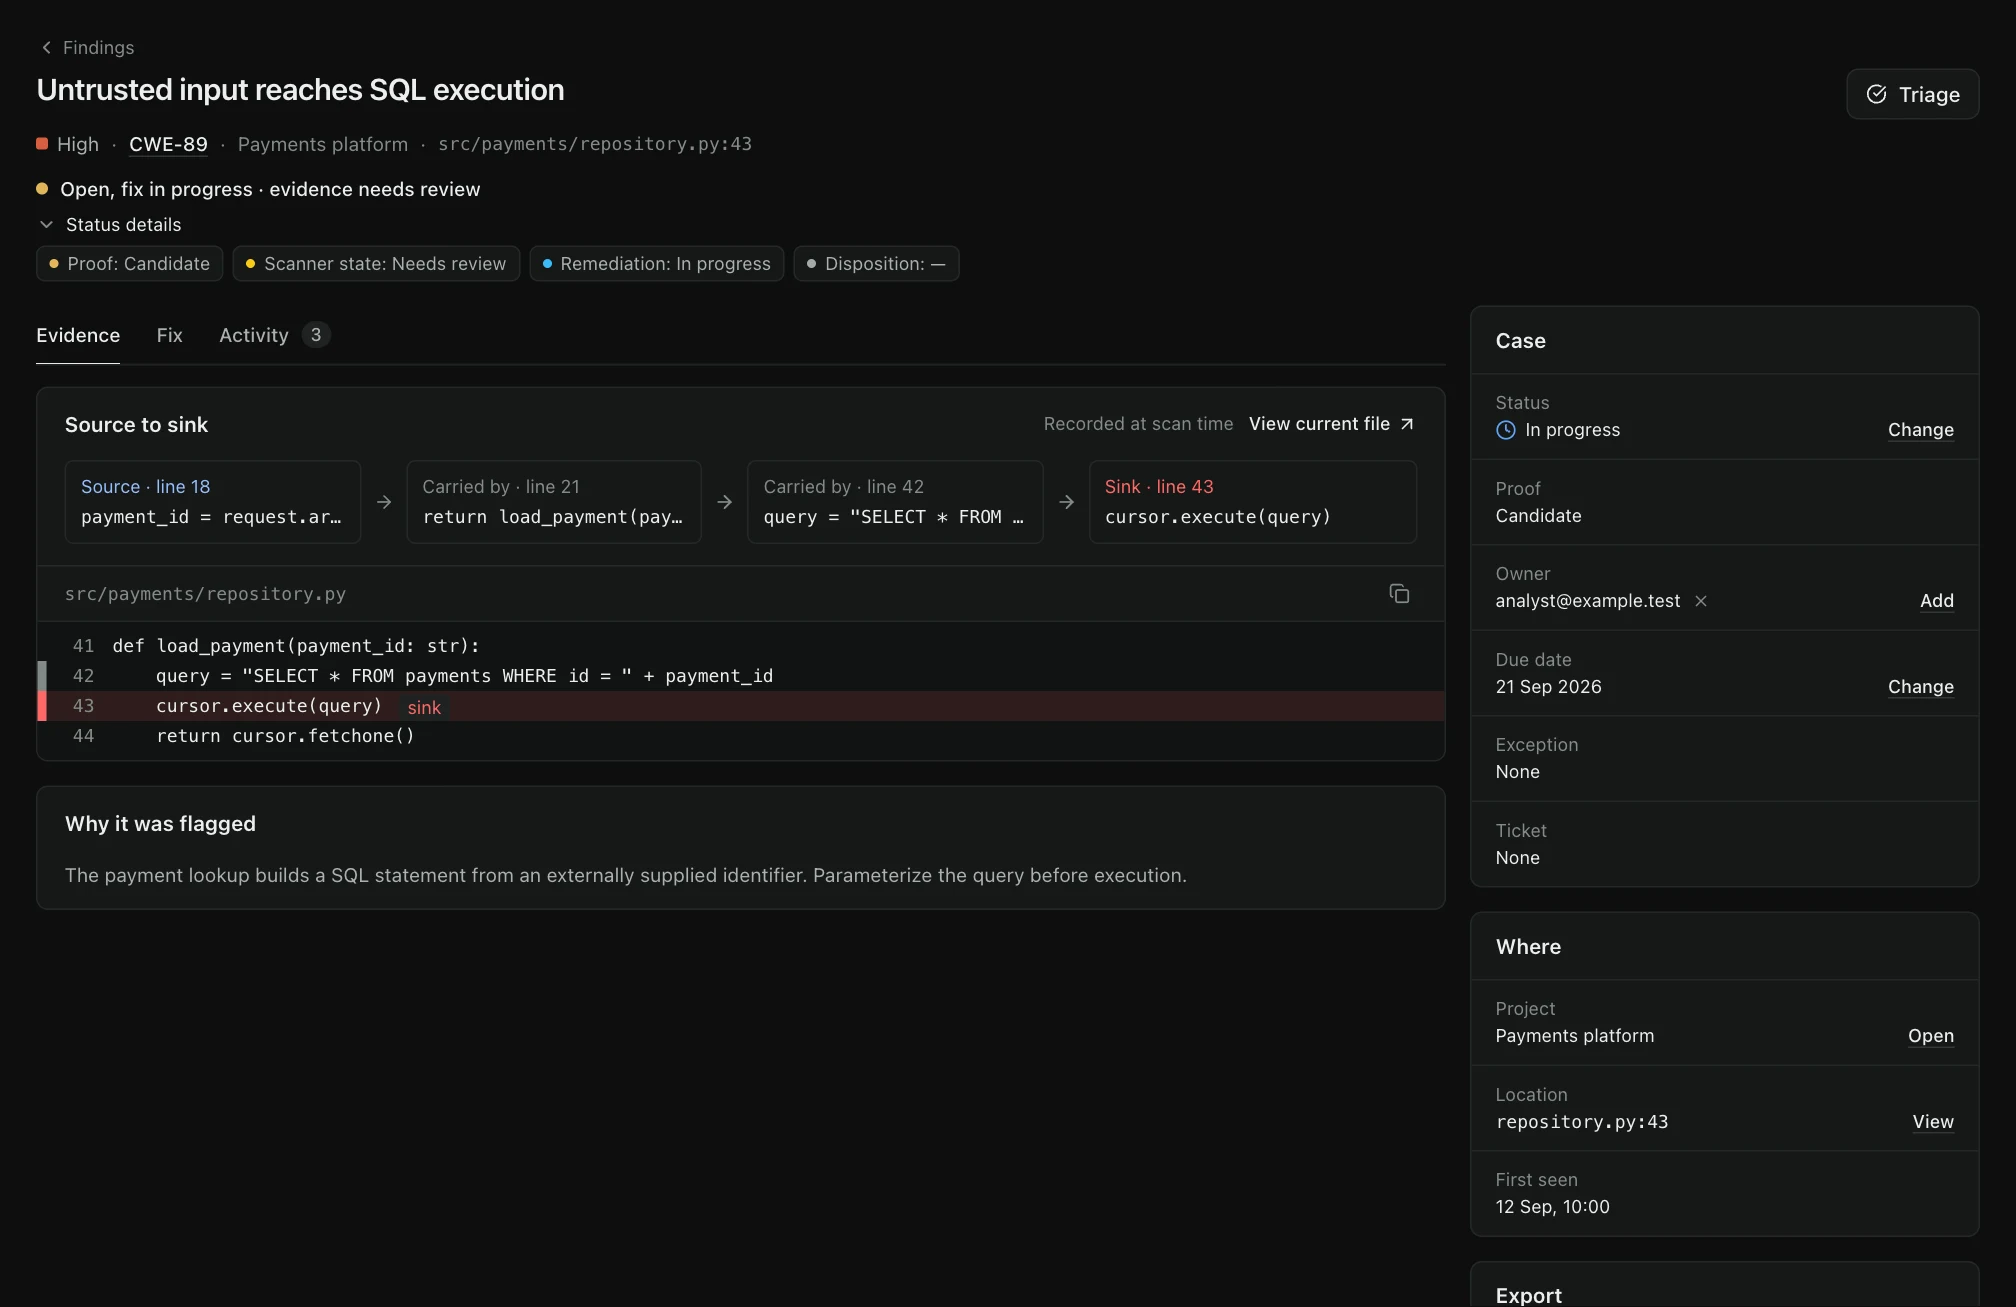The width and height of the screenshot is (2016, 1307).
Task: Click the Proof value Candidate in Case panel
Action: [x=1538, y=516]
